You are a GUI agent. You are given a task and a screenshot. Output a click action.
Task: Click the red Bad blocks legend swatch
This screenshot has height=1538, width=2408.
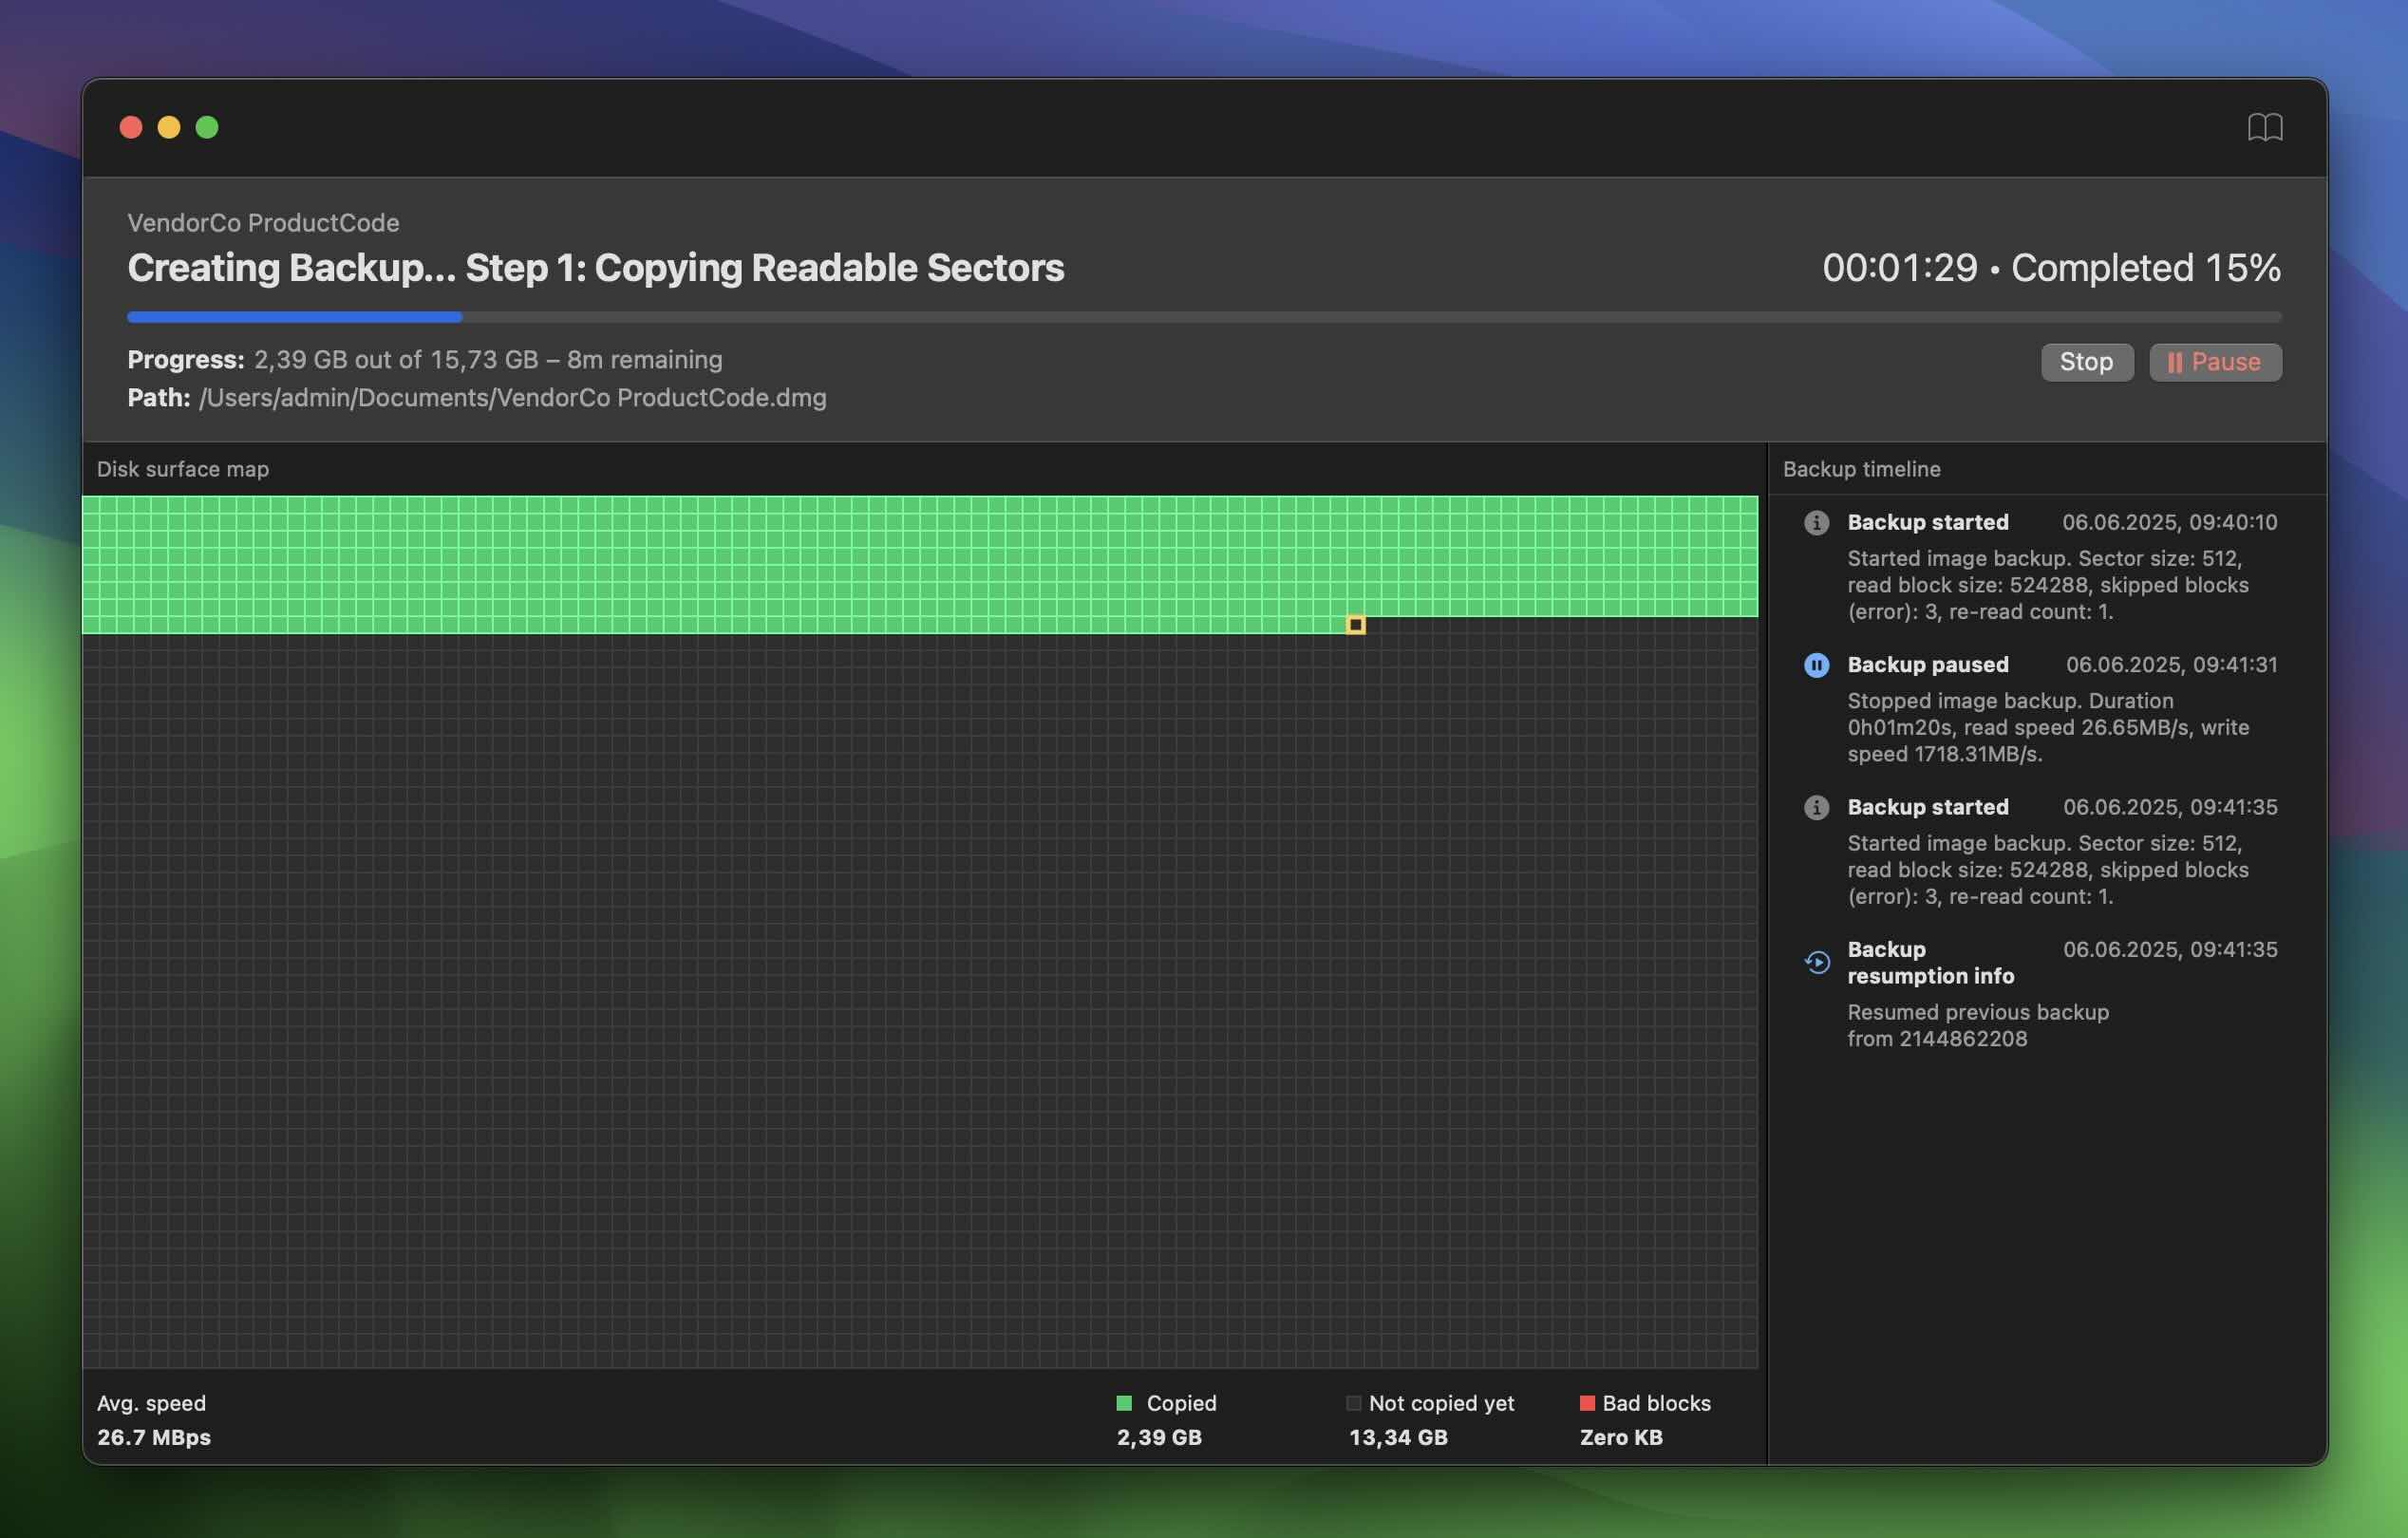coord(1586,1403)
